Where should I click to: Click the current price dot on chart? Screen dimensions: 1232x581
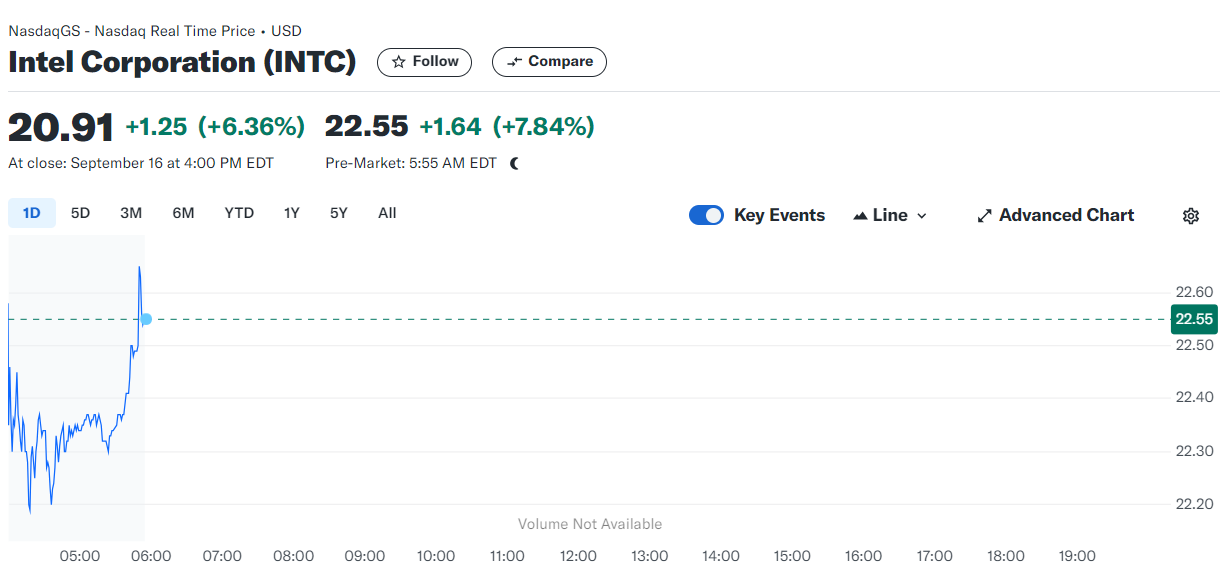pyautogui.click(x=146, y=320)
